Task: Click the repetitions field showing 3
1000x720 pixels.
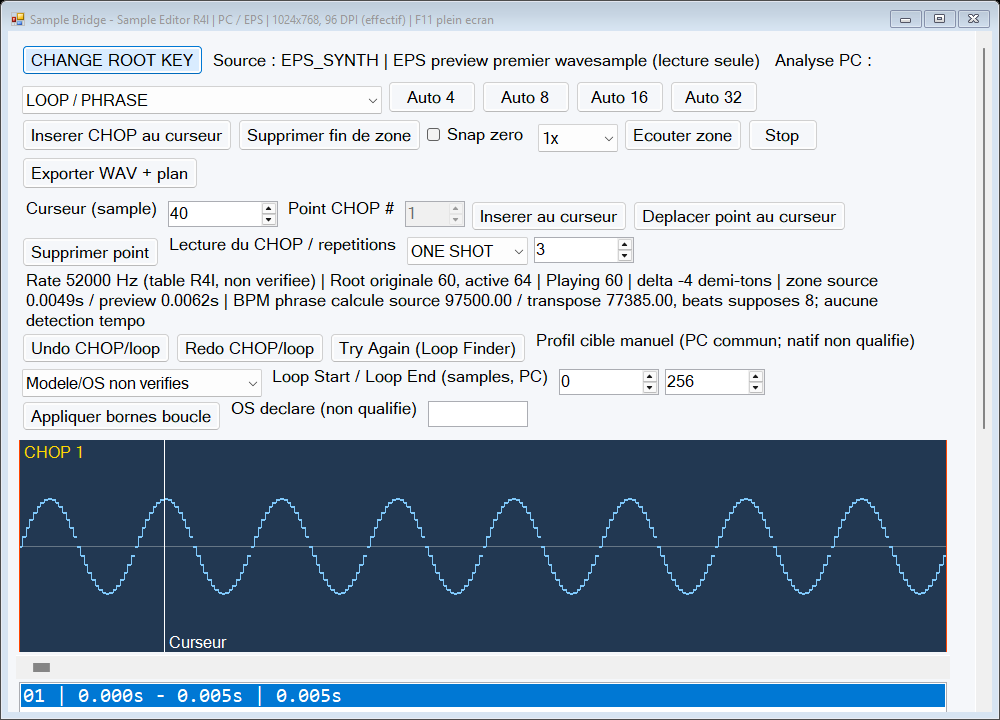Action: [576, 250]
